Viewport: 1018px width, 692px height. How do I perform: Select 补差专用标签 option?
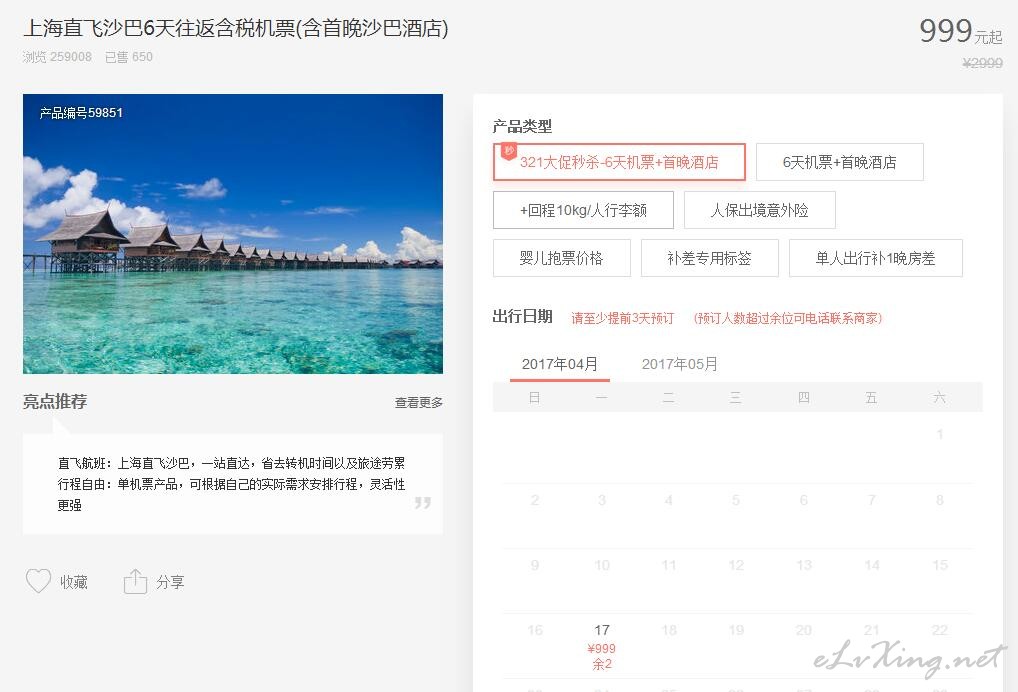point(710,258)
